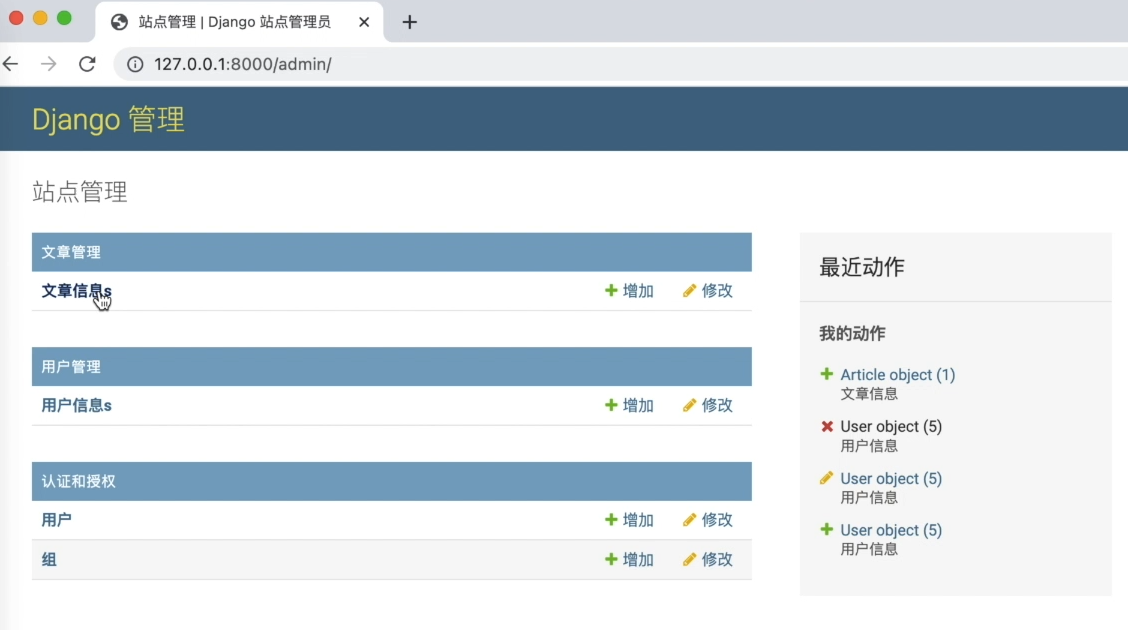Click 修改 in the 用户信息s row

click(708, 406)
